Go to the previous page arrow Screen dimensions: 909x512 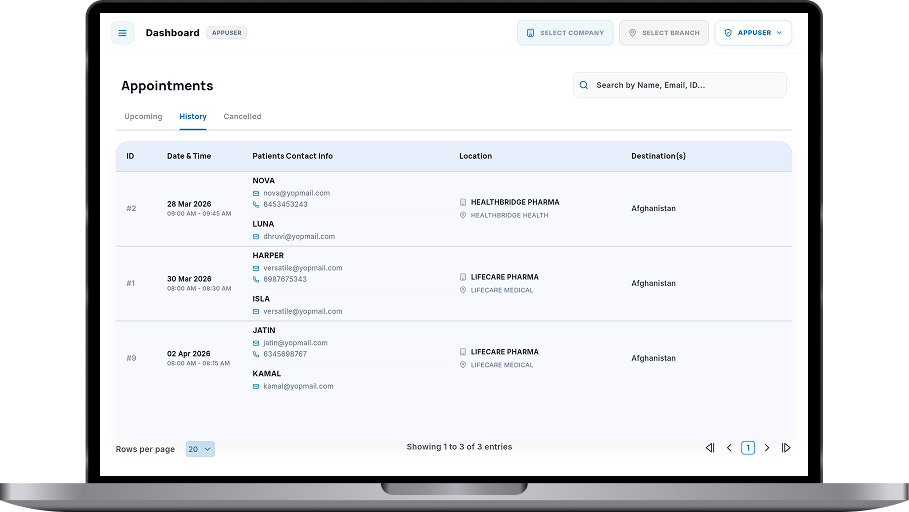tap(729, 448)
